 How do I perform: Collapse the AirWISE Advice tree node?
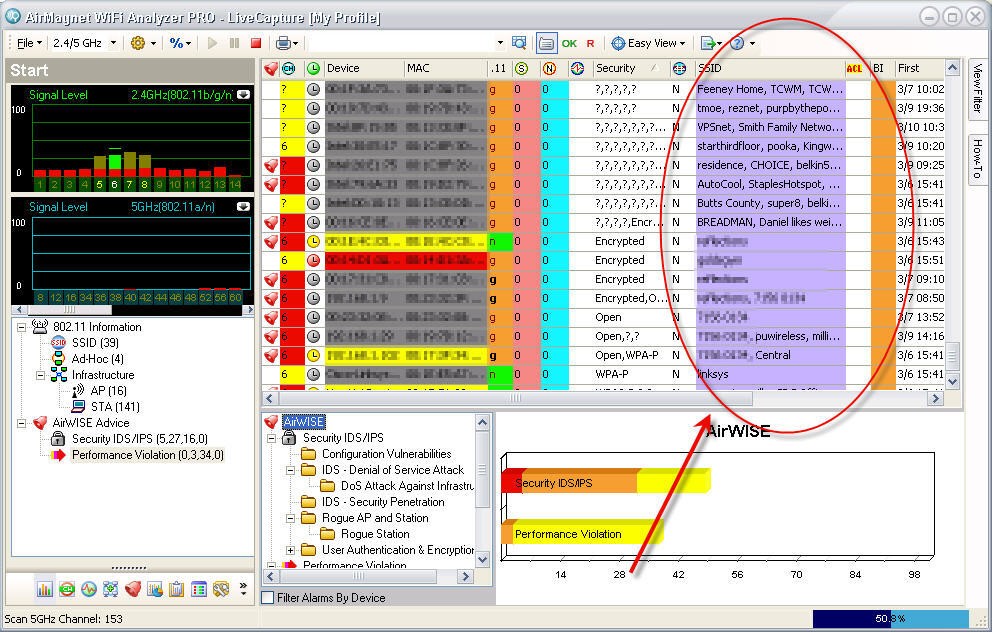coord(22,423)
